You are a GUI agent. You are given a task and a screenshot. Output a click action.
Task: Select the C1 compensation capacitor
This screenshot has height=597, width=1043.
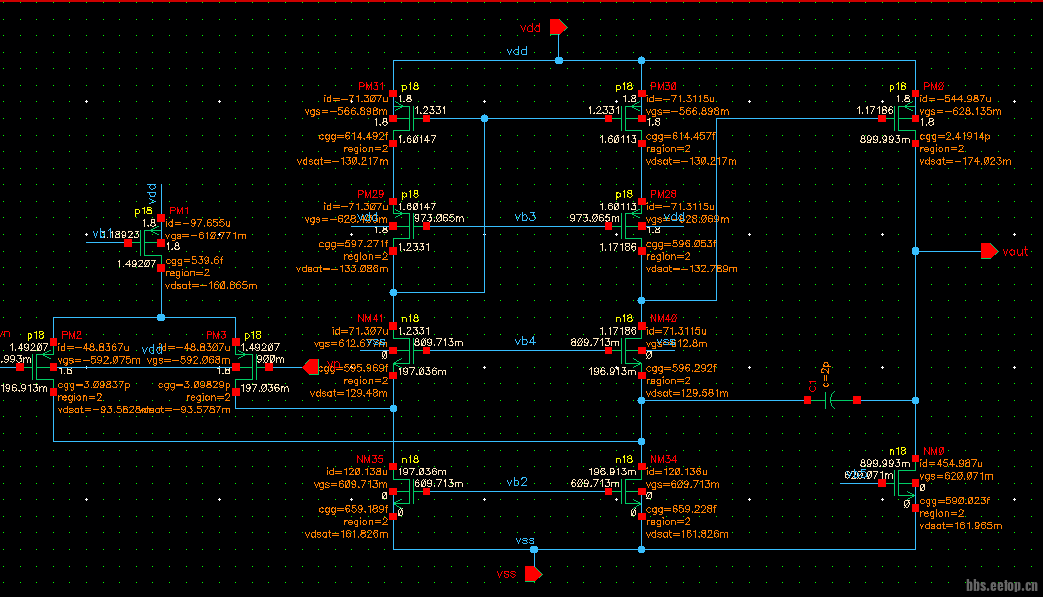(x=832, y=401)
